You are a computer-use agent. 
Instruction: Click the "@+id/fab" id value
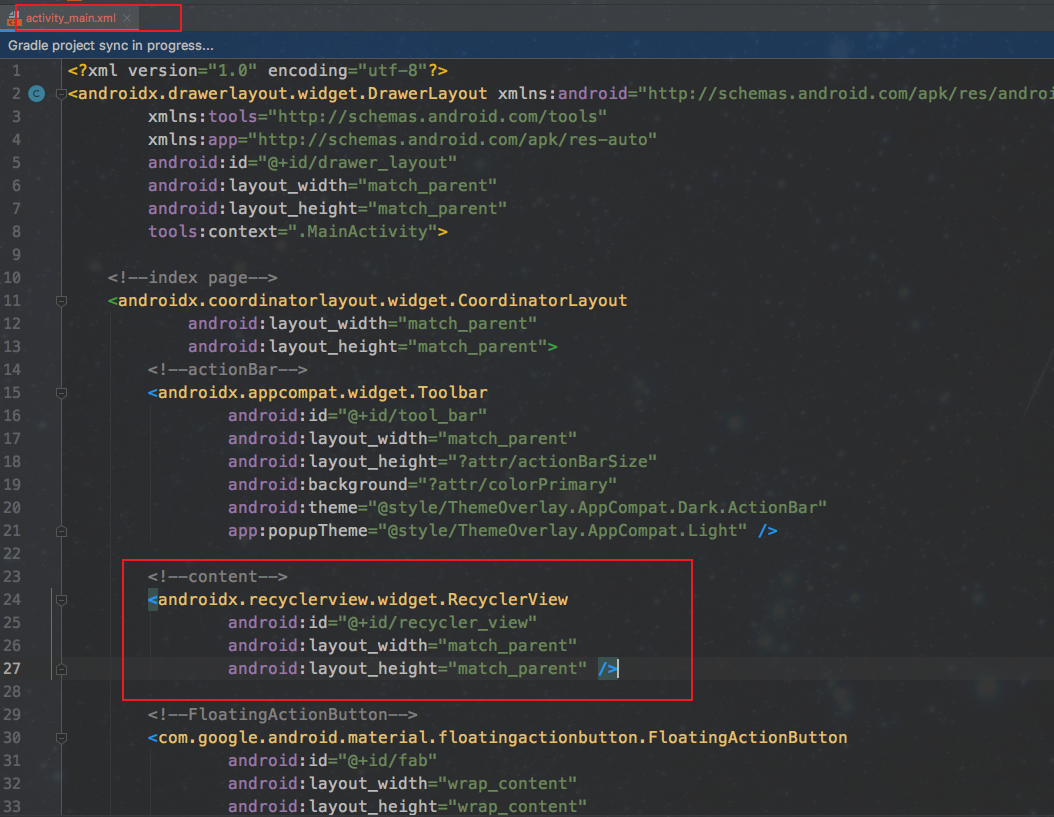[x=387, y=761]
